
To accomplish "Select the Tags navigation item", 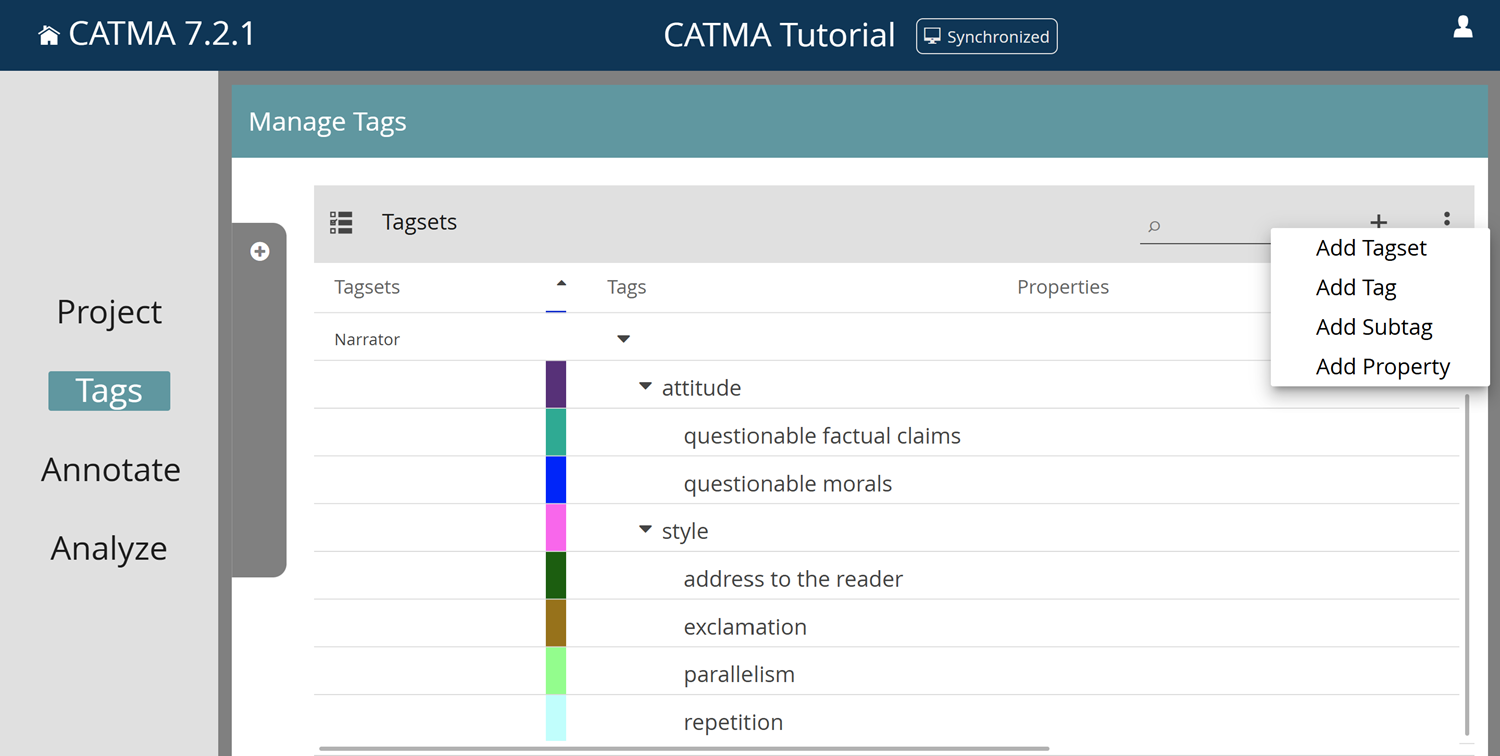I will tap(109, 391).
